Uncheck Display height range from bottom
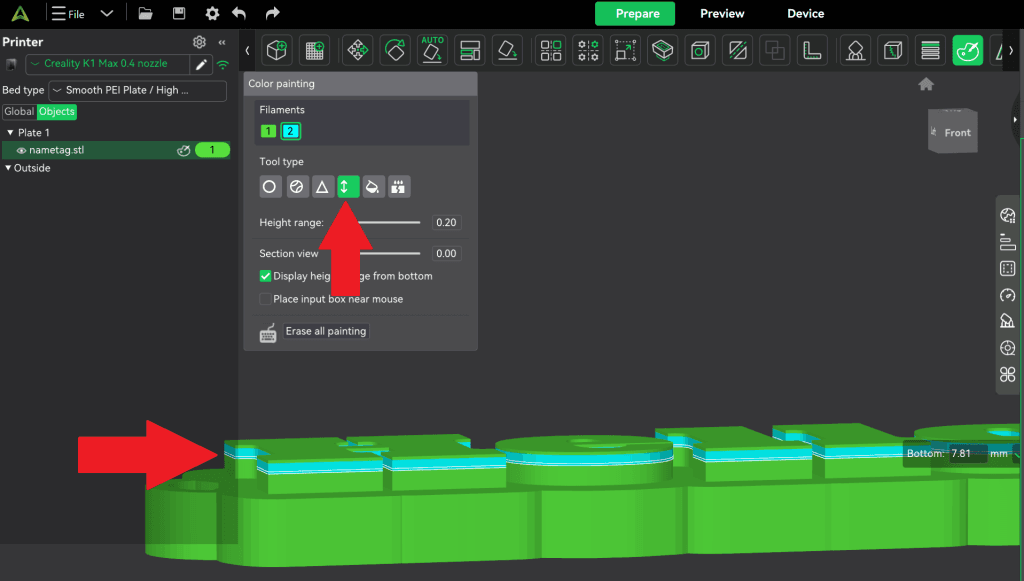Image resolution: width=1024 pixels, height=581 pixels. pos(266,276)
